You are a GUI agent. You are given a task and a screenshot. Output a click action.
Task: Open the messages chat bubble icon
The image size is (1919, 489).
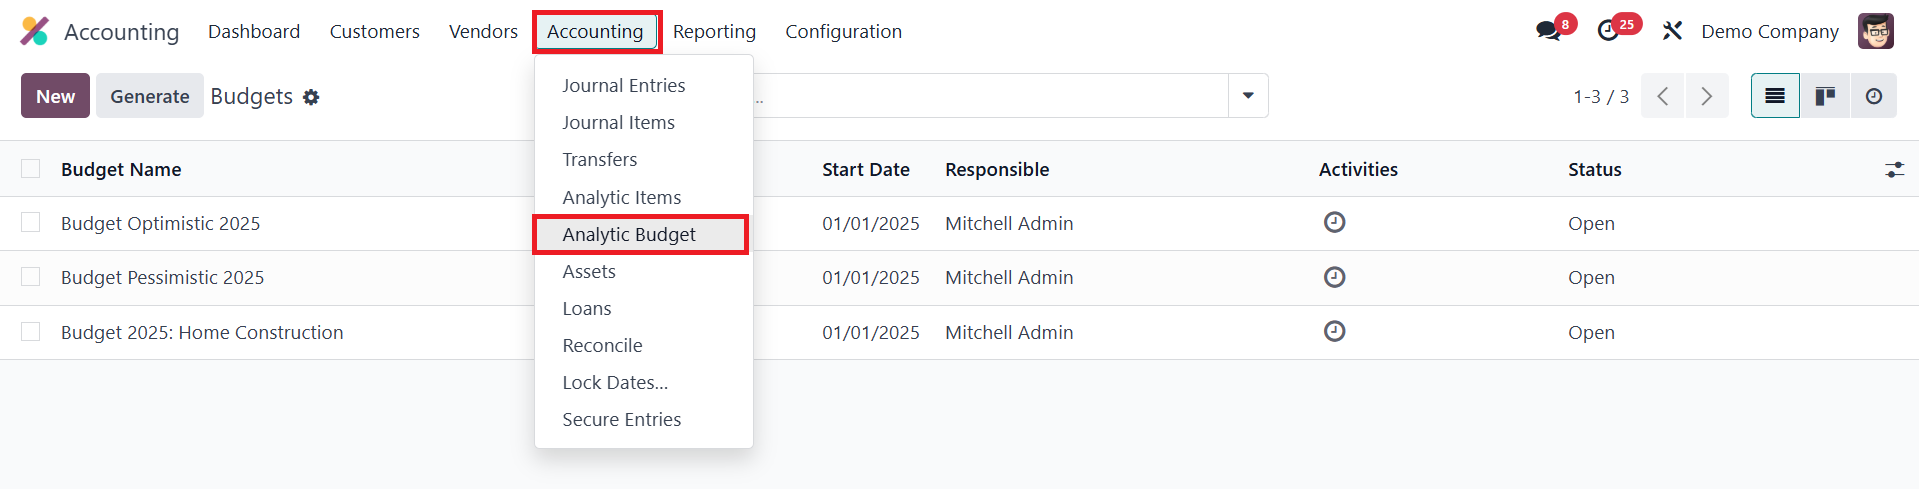[1549, 31]
